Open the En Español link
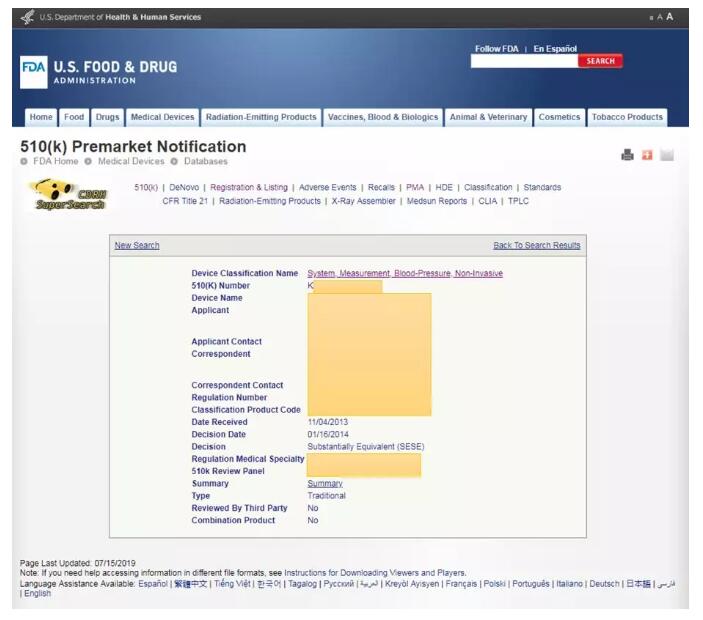The width and height of the screenshot is (703, 620). (x=555, y=48)
